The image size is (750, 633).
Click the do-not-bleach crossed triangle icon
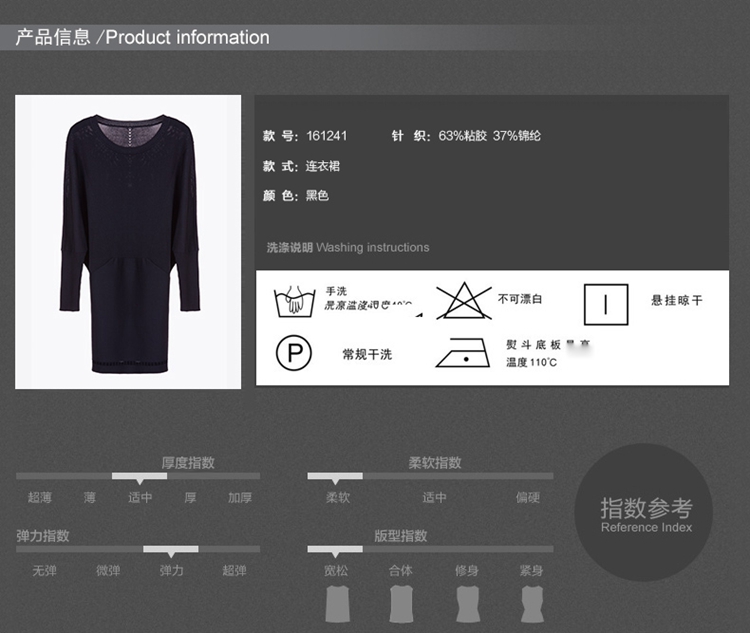point(463,300)
